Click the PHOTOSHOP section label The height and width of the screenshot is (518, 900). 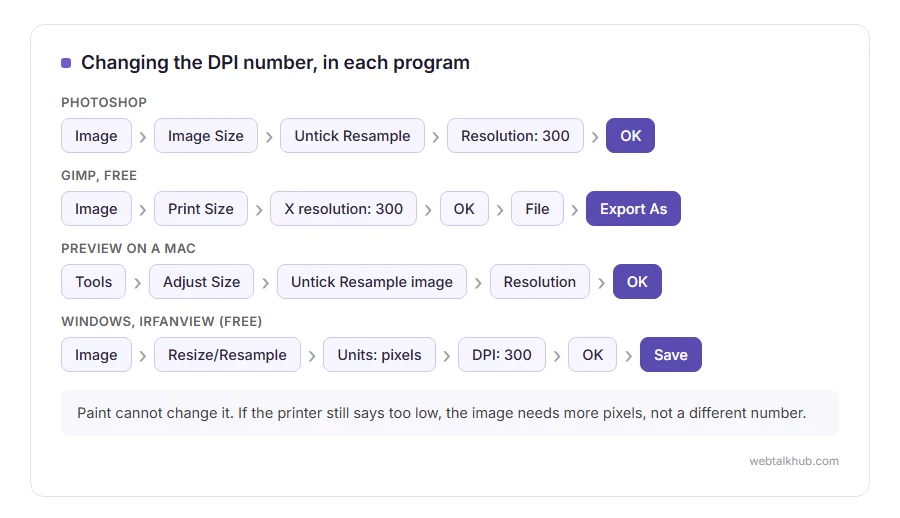coord(104,102)
